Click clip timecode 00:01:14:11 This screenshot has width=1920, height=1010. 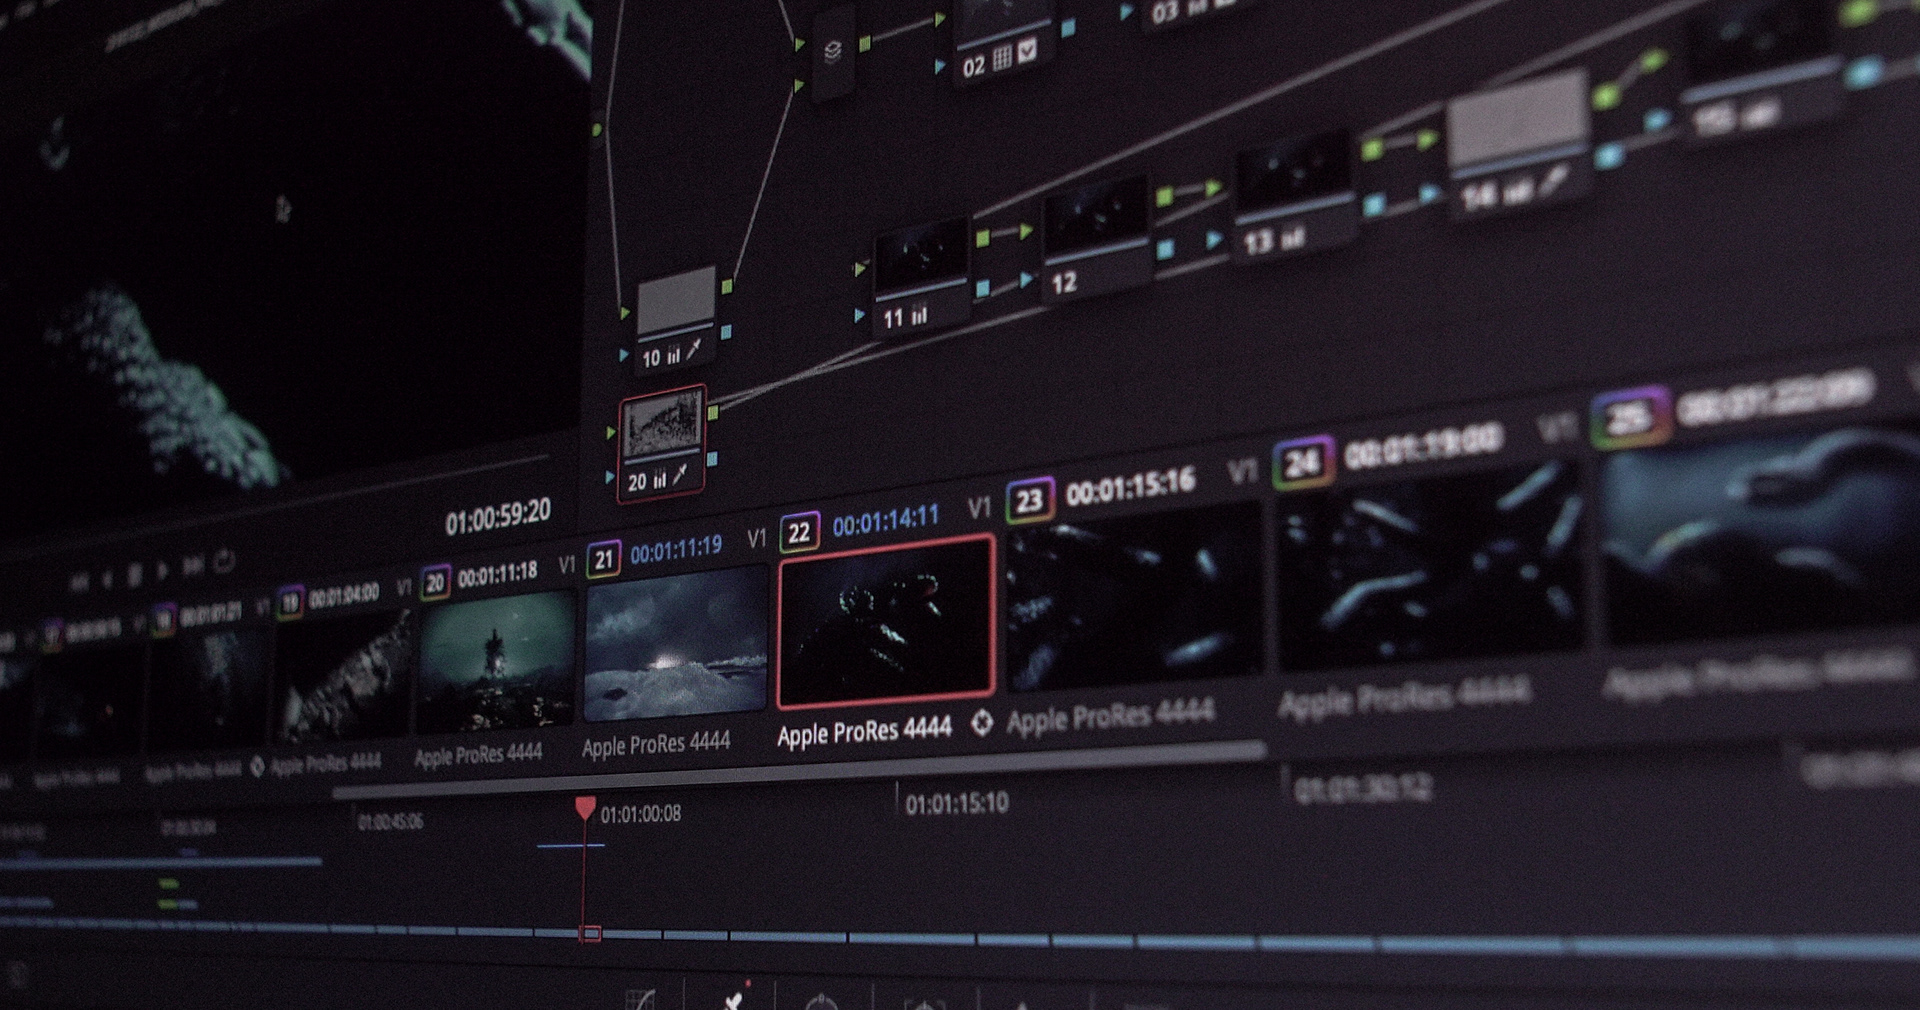pyautogui.click(x=885, y=519)
